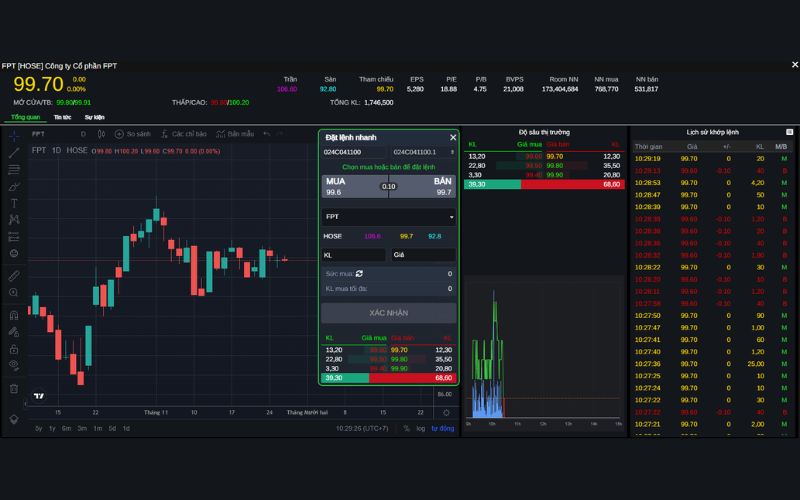Click the refresh icon next to Sức mua

point(359,273)
